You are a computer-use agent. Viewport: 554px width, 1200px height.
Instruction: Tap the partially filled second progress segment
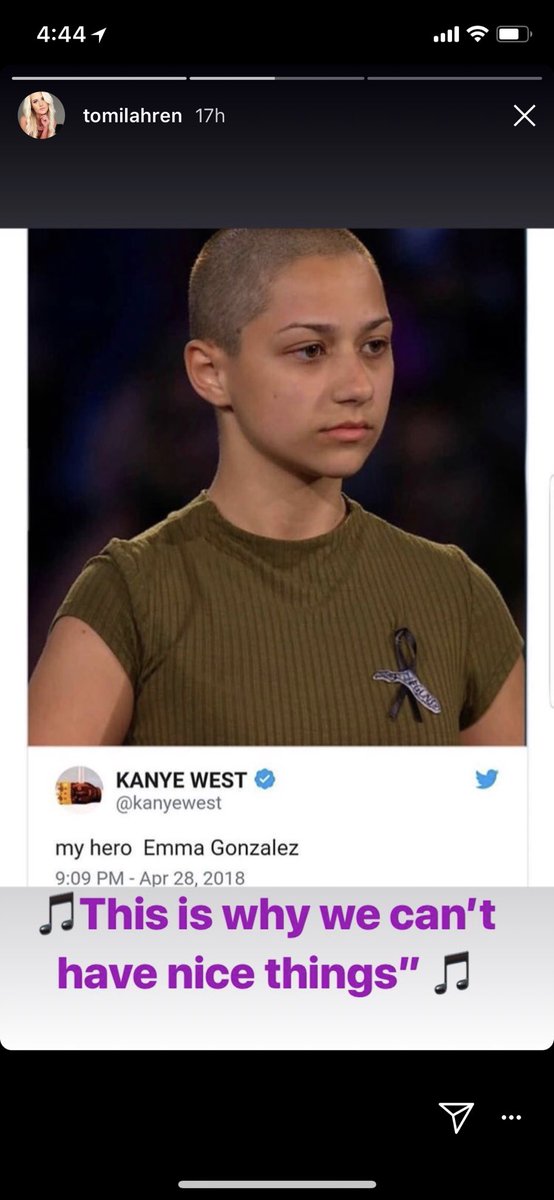[x=277, y=77]
